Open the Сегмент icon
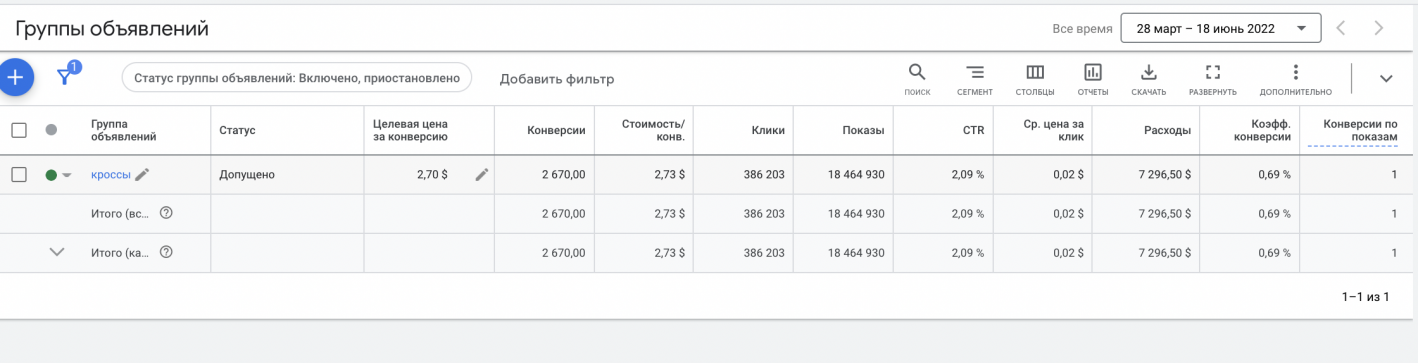 click(974, 73)
